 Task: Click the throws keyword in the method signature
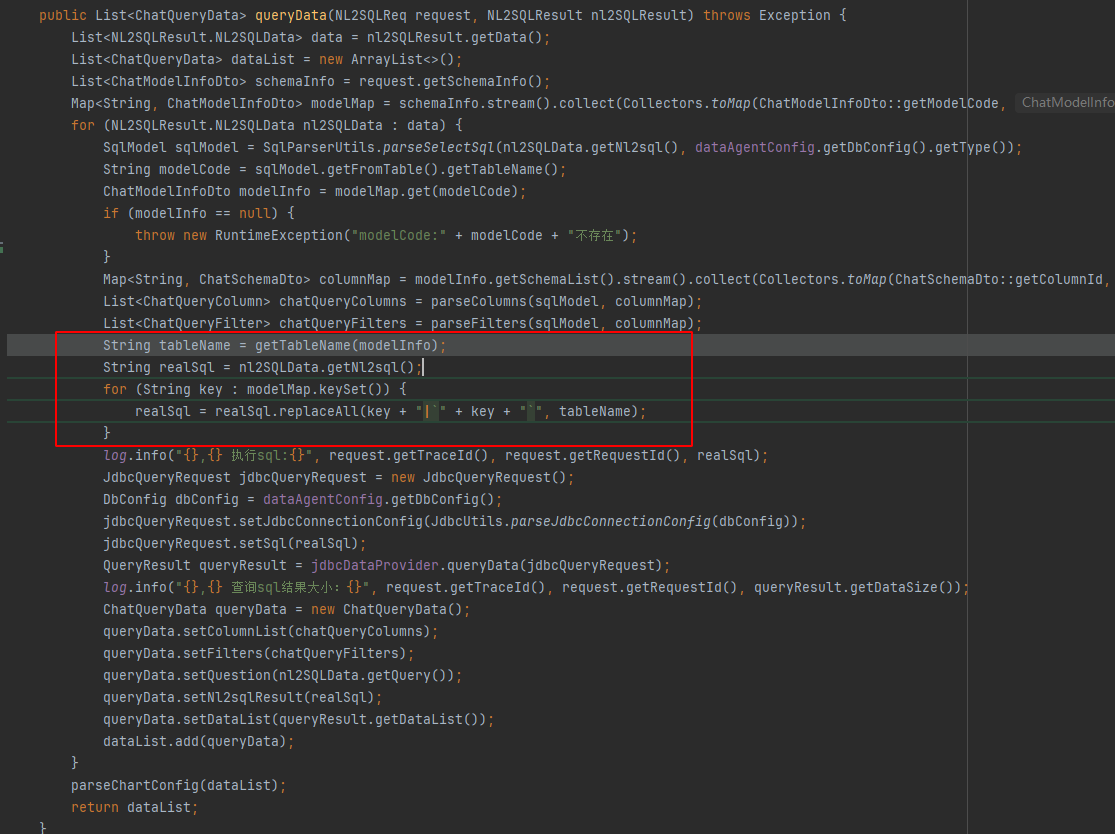(727, 16)
